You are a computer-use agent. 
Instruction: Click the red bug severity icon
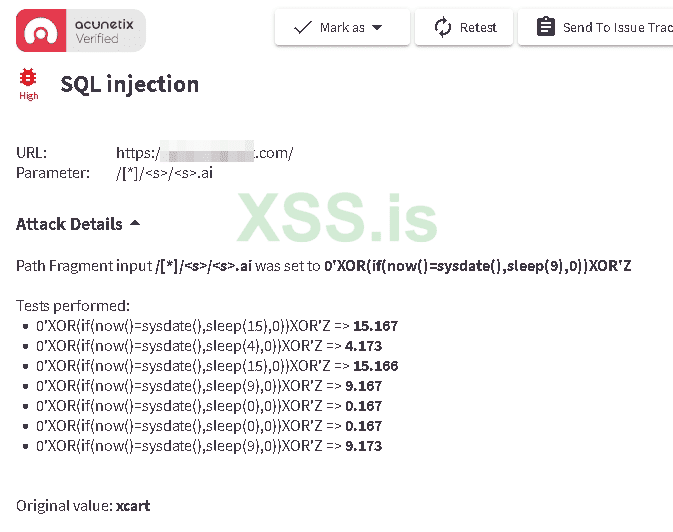tap(28, 77)
